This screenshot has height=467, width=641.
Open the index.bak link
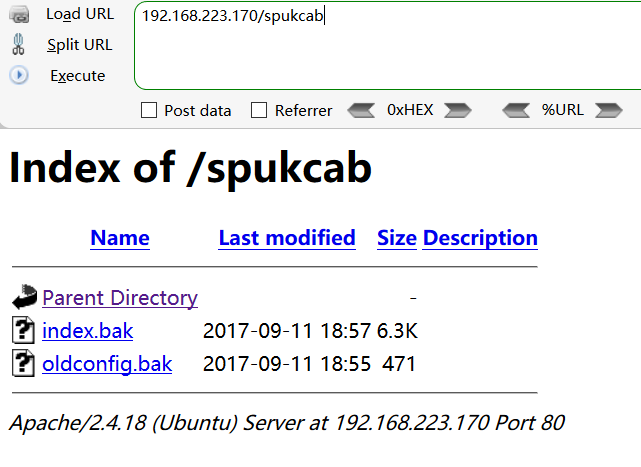tap(87, 331)
